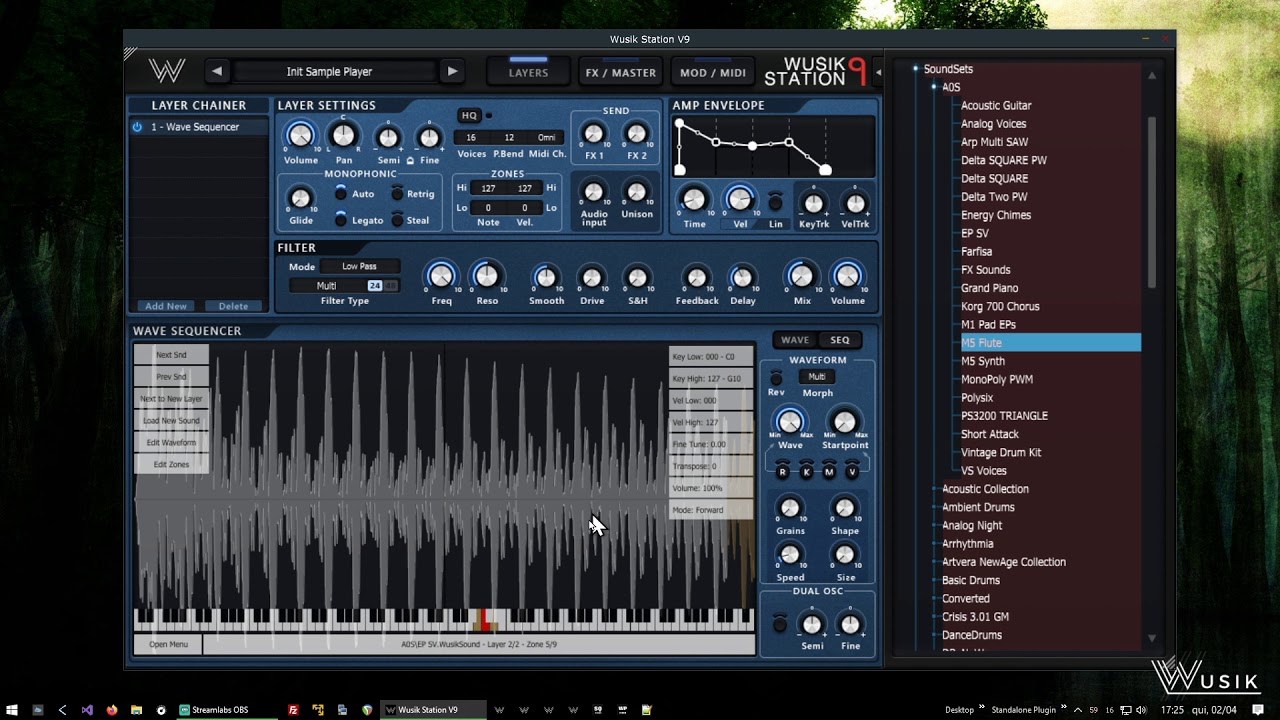Toggle the M button below the Wave knob
The width and height of the screenshot is (1280, 720).
(x=829, y=471)
